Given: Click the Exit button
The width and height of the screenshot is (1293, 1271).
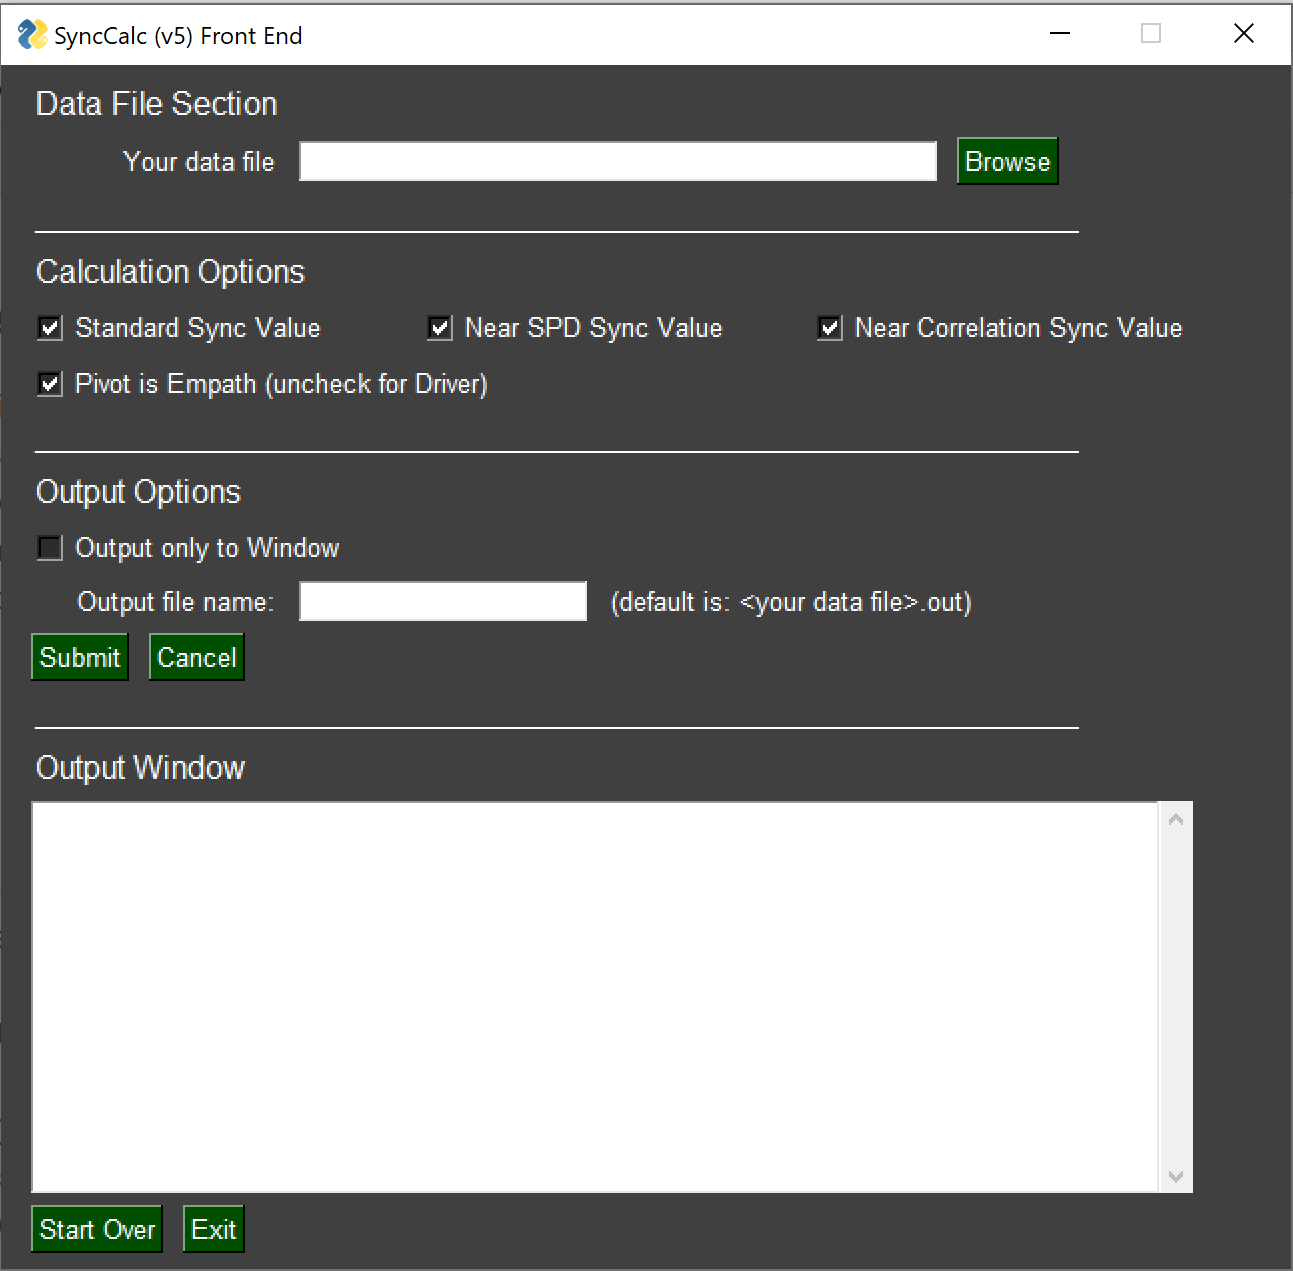Looking at the screenshot, I should click(213, 1229).
